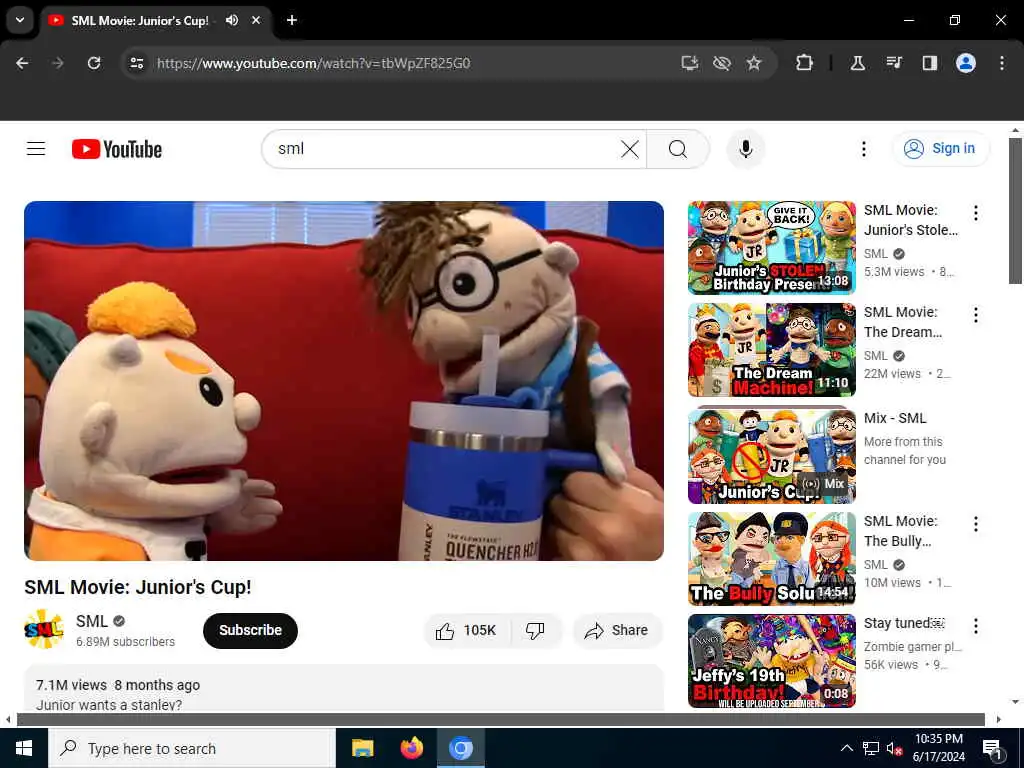The height and width of the screenshot is (768, 1024).
Task: Close the SML Movie: Junior's Cup! tab
Action: coord(256,20)
